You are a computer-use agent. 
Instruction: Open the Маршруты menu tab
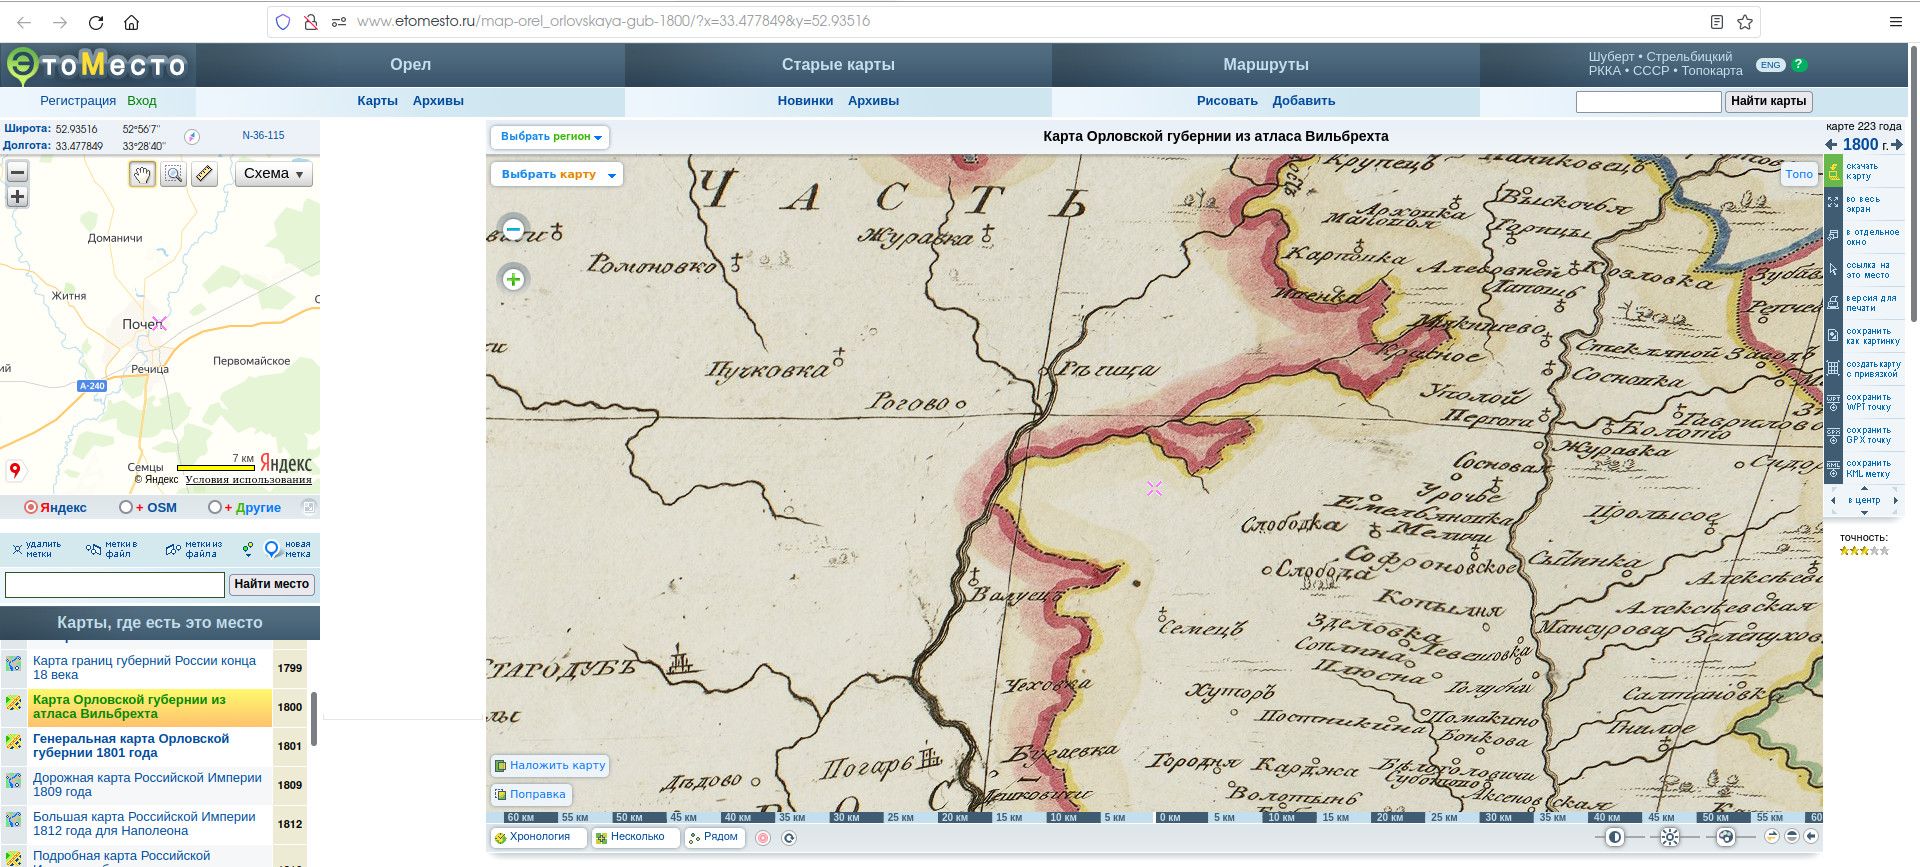pos(1266,65)
